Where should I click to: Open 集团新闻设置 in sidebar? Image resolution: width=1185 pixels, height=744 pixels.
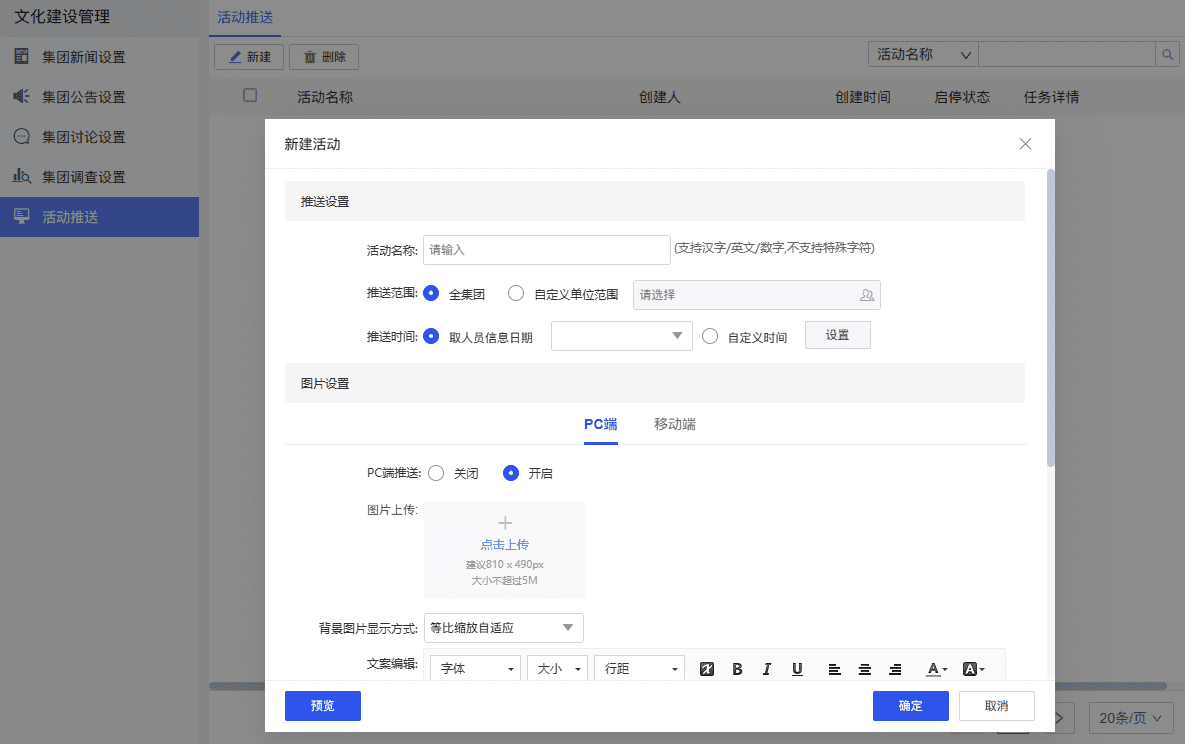[x=99, y=57]
